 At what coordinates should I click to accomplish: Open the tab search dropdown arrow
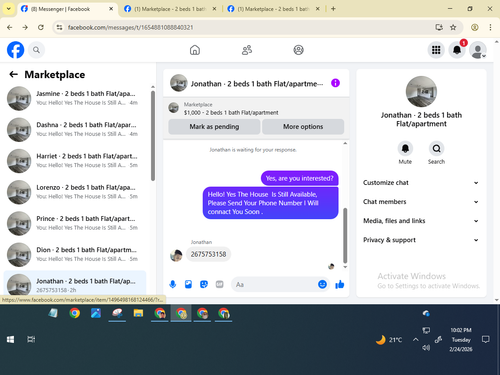tap(9, 9)
